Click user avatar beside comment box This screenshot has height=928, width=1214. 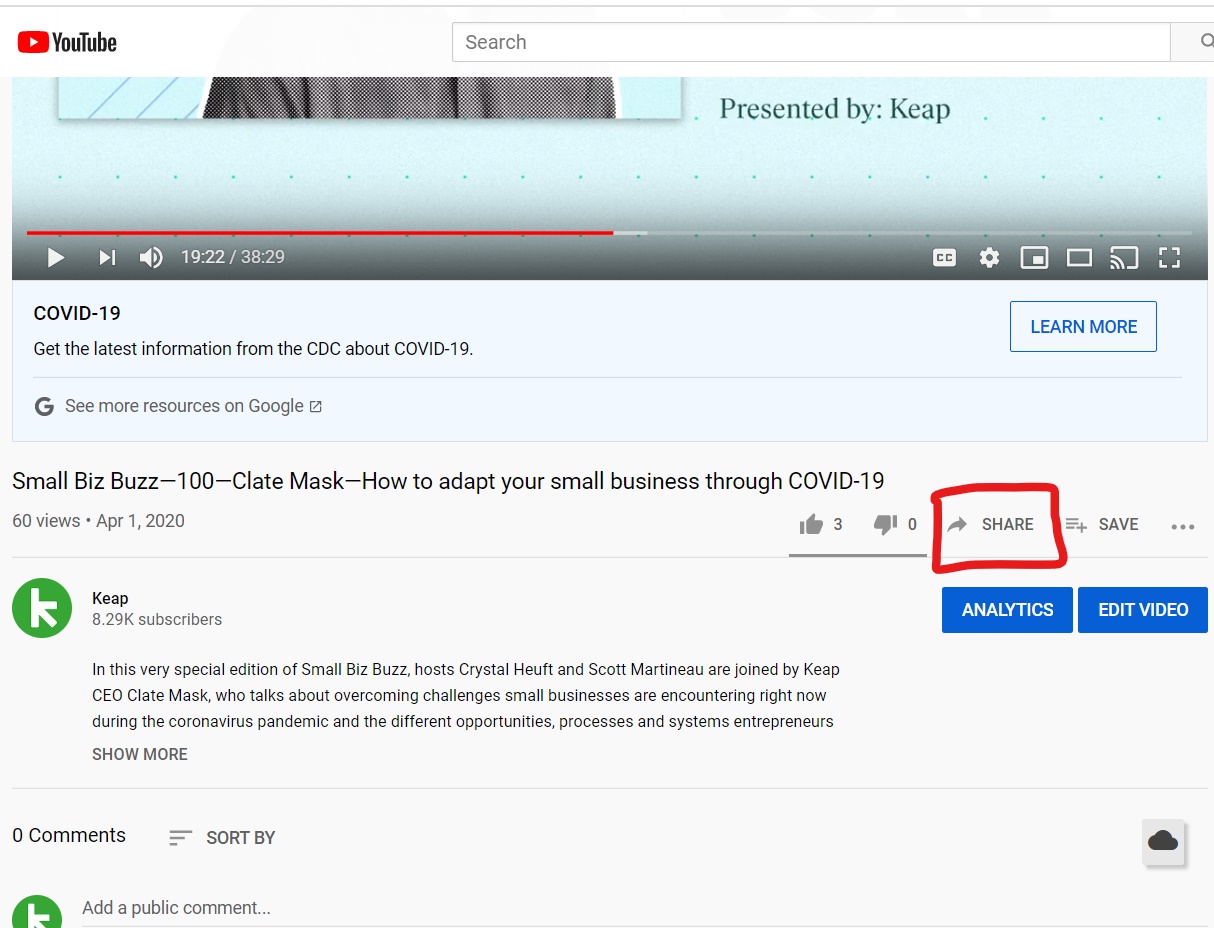point(37,912)
